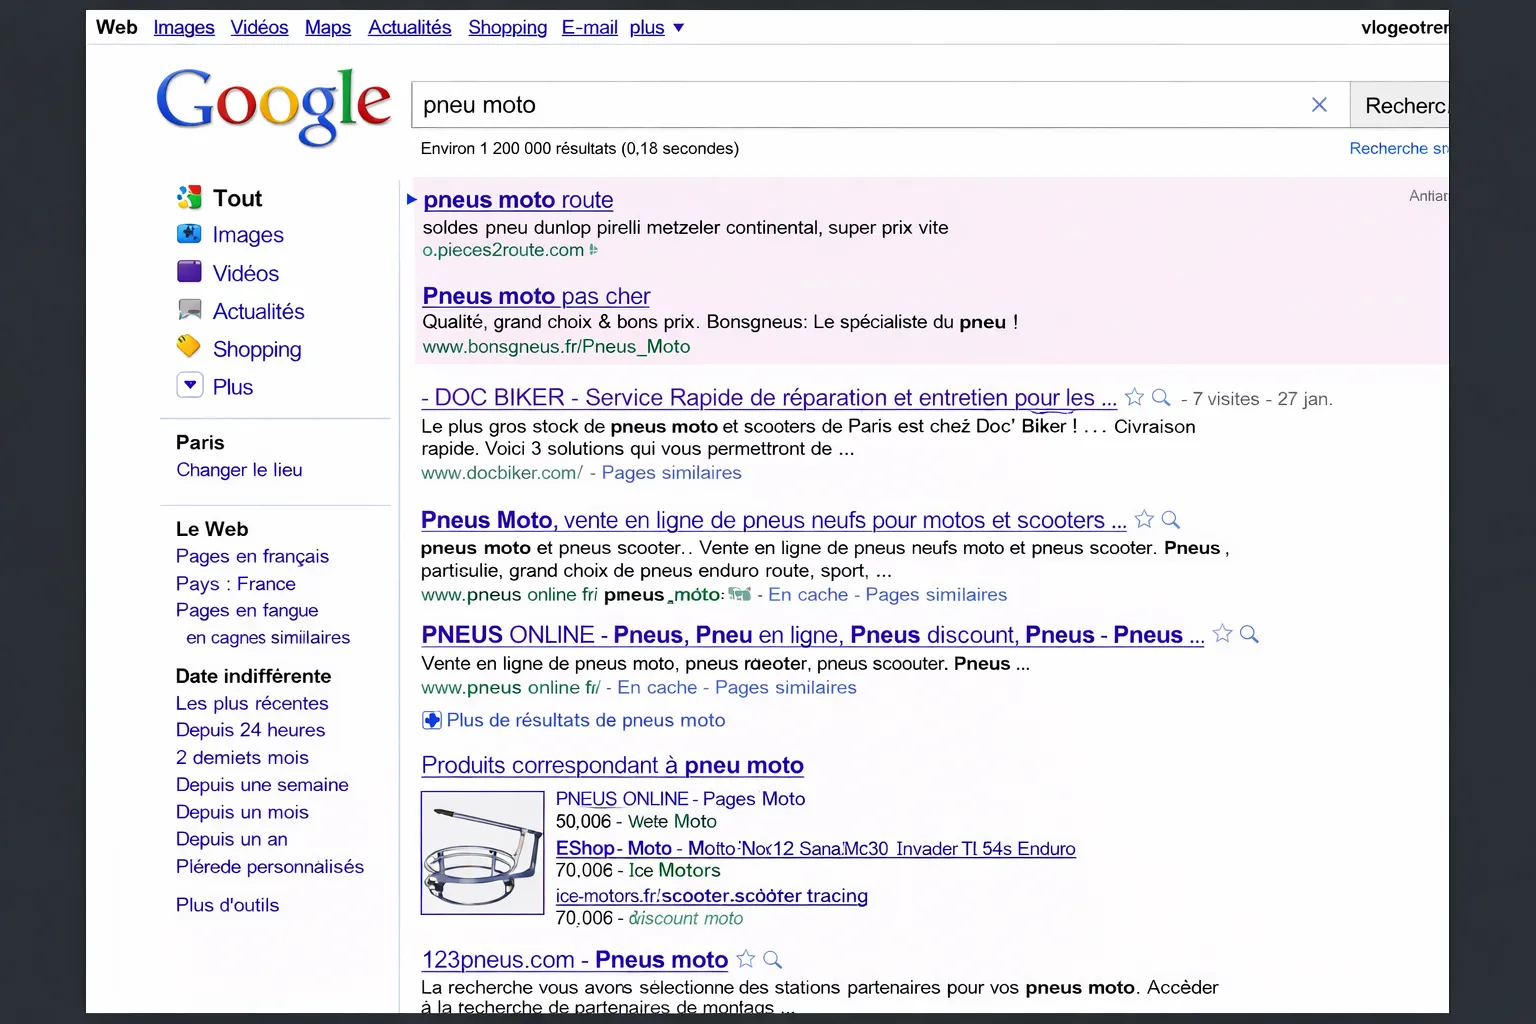Viewport: 1536px width, 1024px height.
Task: Open Actualités in top navigation
Action: (x=410, y=27)
